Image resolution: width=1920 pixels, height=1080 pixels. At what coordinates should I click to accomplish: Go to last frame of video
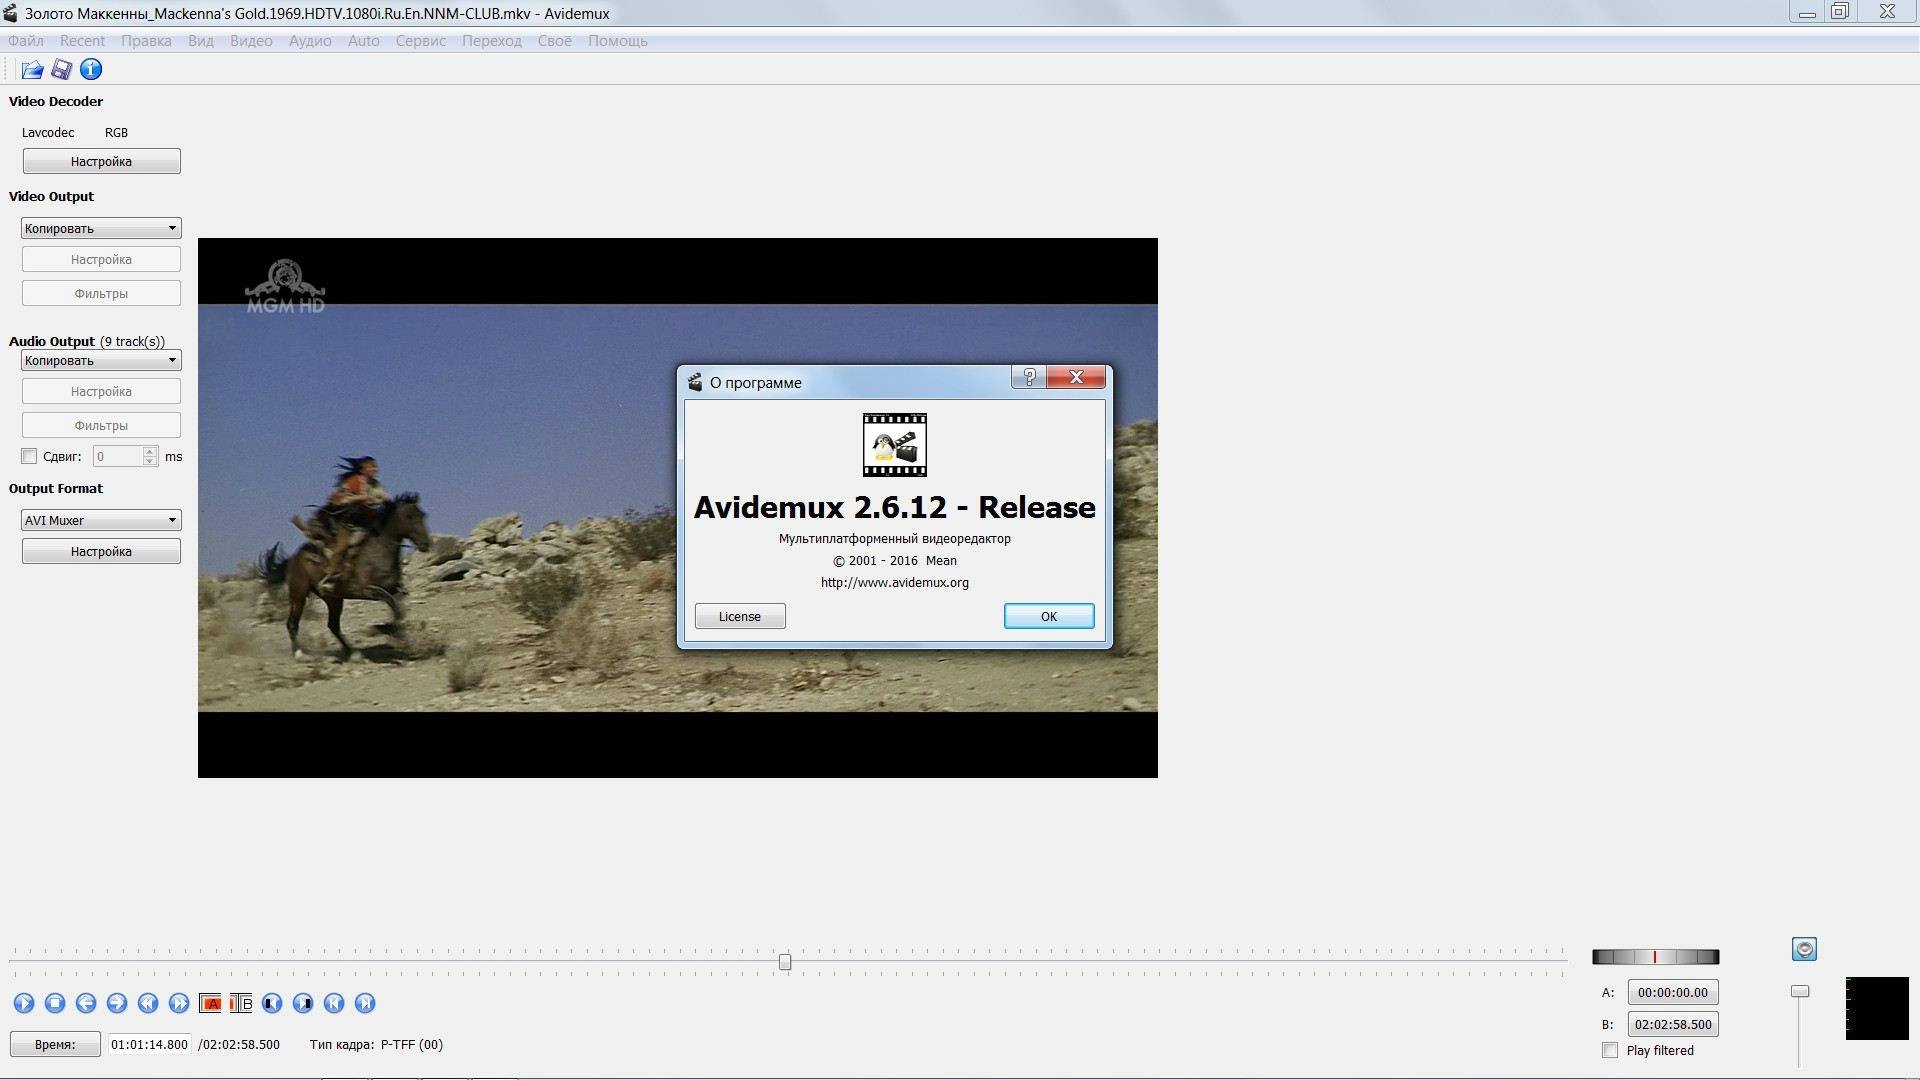365,1003
